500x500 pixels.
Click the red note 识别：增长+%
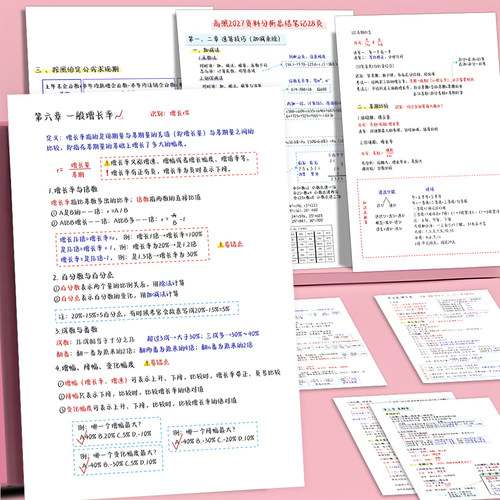point(169,113)
